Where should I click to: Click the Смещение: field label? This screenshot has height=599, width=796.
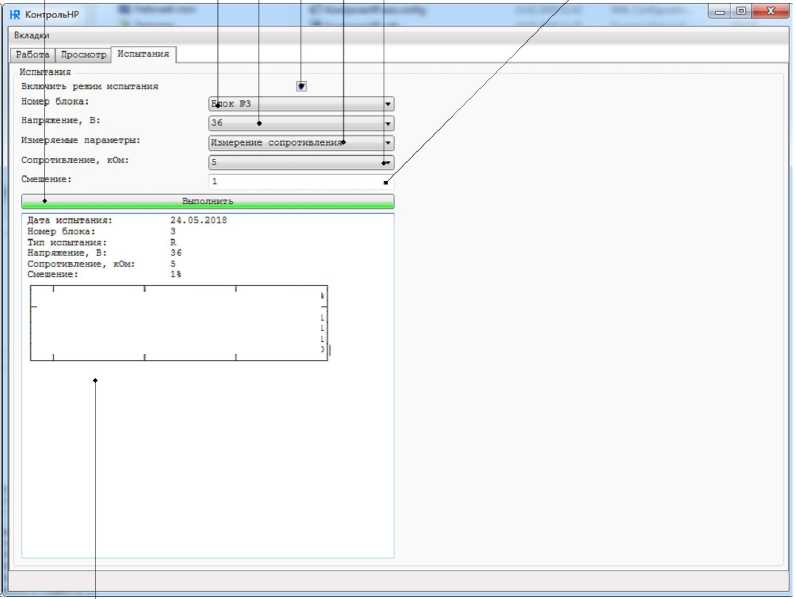pyautogui.click(x=48, y=180)
